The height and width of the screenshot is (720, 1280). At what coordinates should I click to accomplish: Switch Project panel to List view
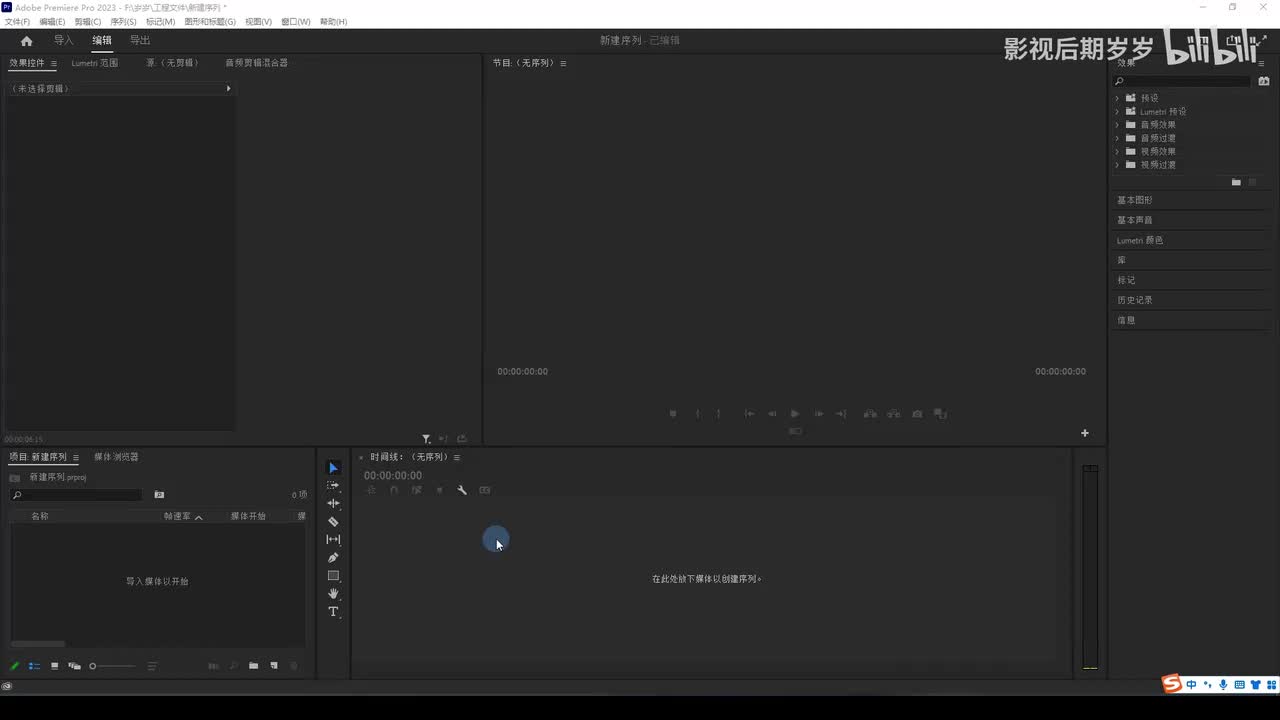coord(34,666)
